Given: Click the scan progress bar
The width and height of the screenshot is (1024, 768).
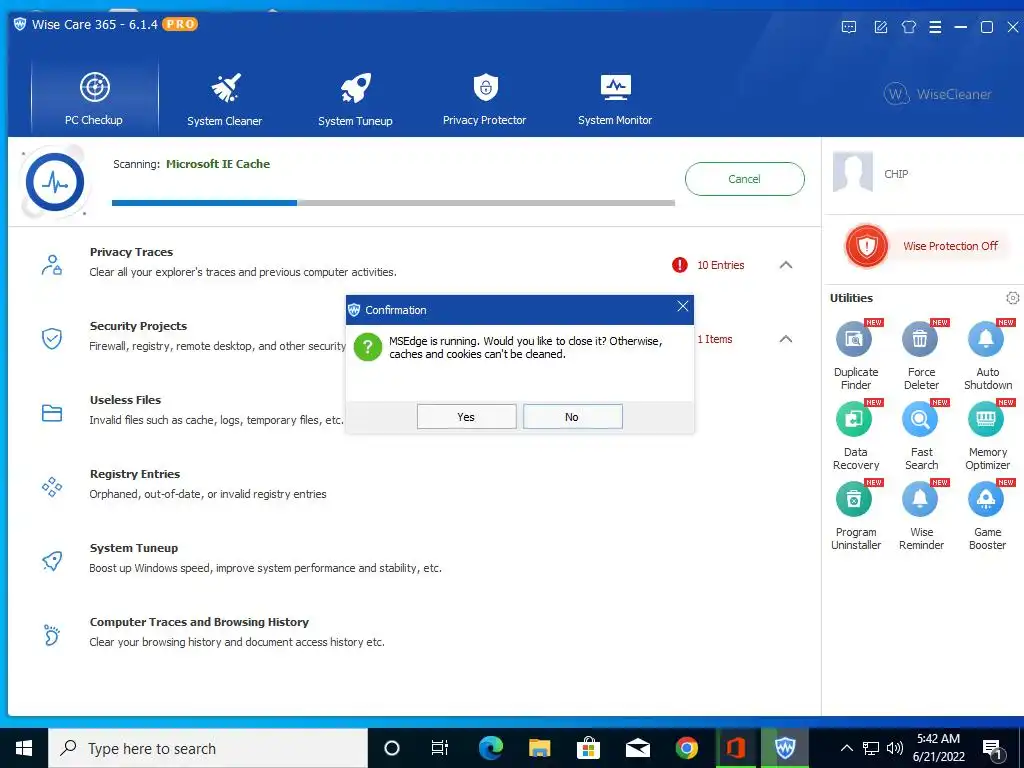Looking at the screenshot, I should coord(393,203).
